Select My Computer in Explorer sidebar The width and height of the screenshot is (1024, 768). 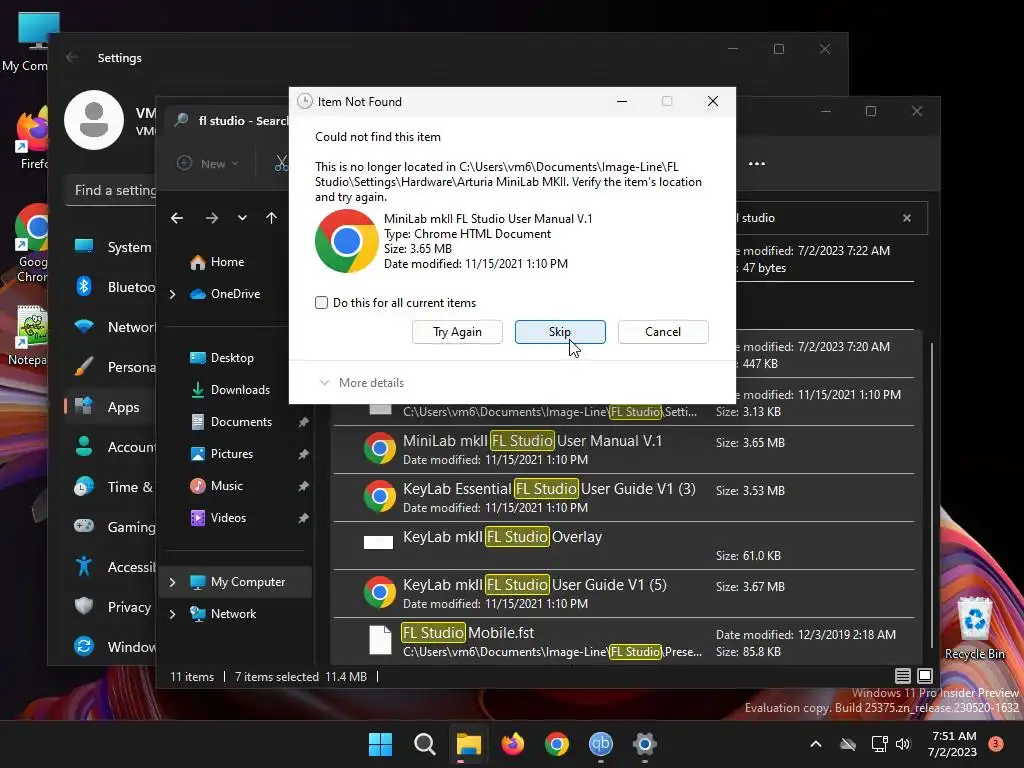point(236,582)
